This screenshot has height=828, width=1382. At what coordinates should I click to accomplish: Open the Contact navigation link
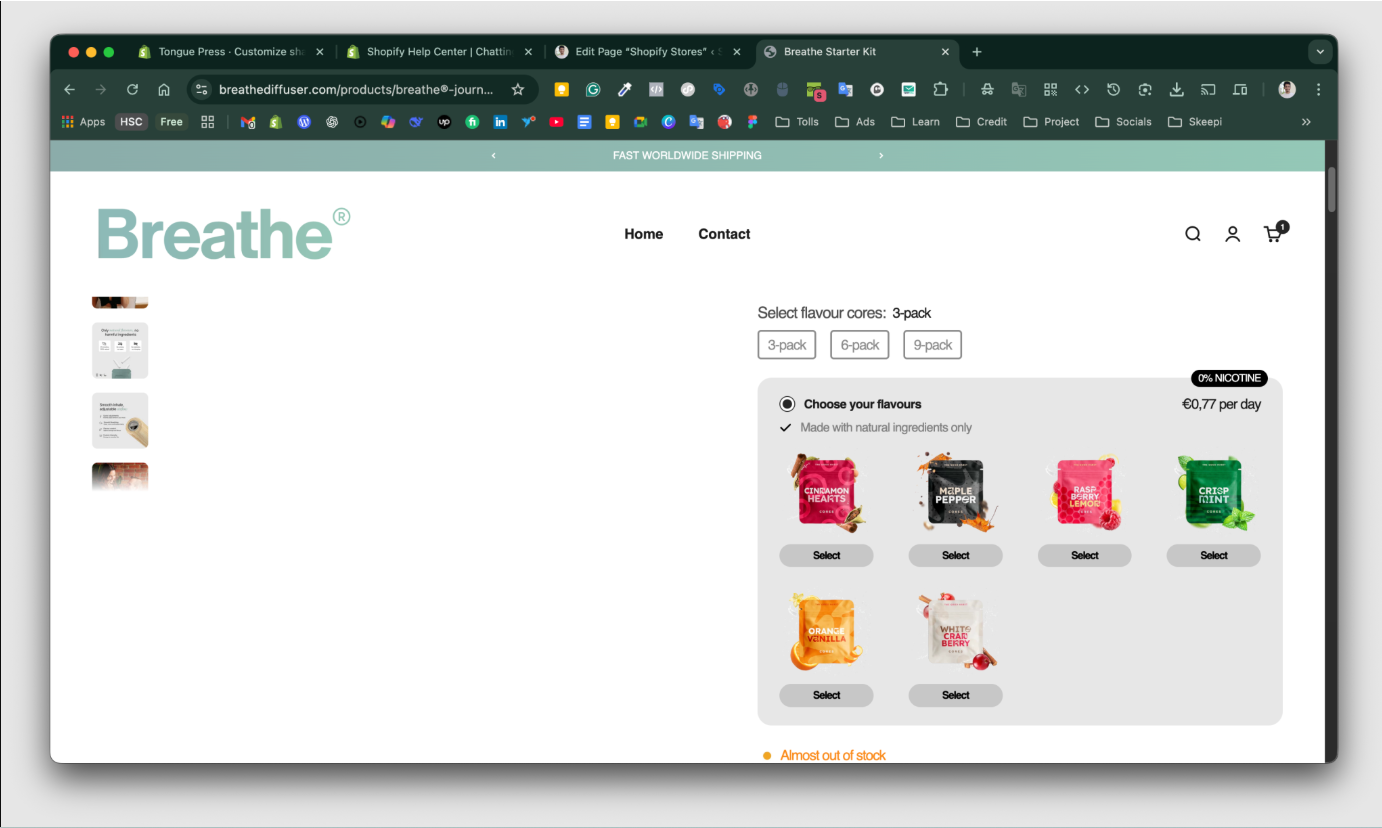(724, 234)
